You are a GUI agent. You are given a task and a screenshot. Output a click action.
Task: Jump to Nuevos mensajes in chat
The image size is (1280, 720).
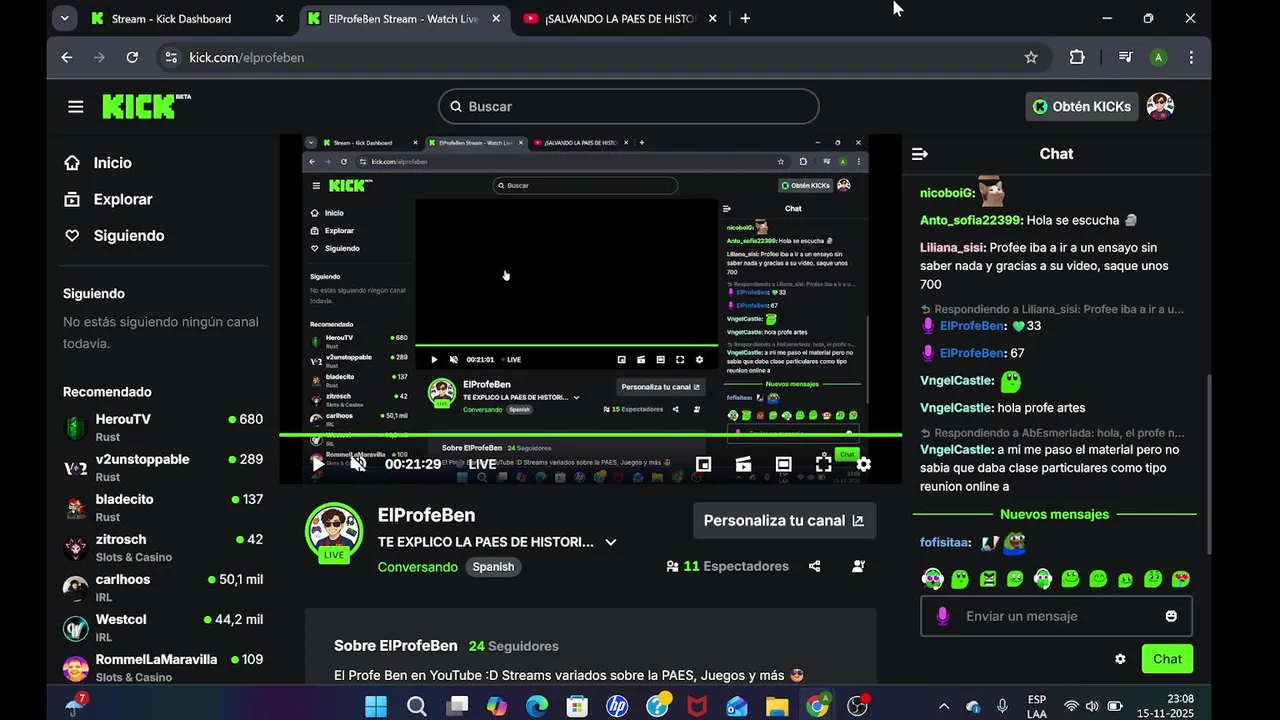click(x=1055, y=514)
